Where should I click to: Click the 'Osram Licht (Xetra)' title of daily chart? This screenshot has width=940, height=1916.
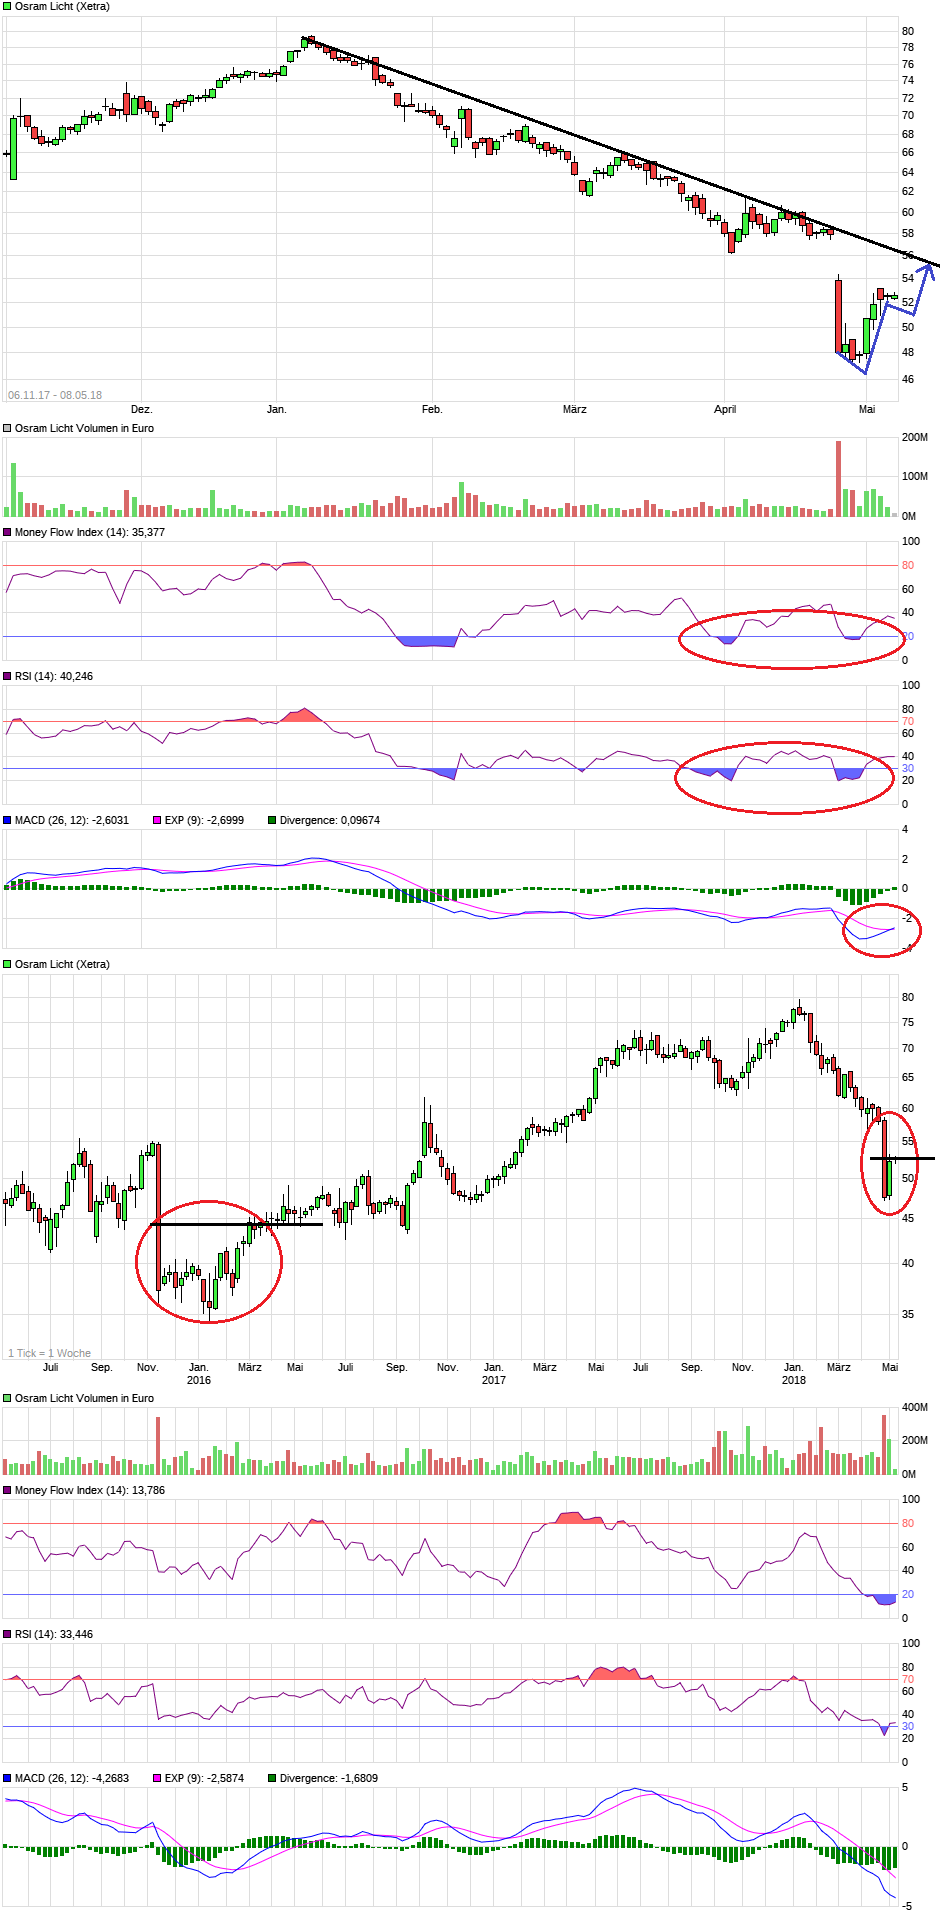[x=62, y=6]
